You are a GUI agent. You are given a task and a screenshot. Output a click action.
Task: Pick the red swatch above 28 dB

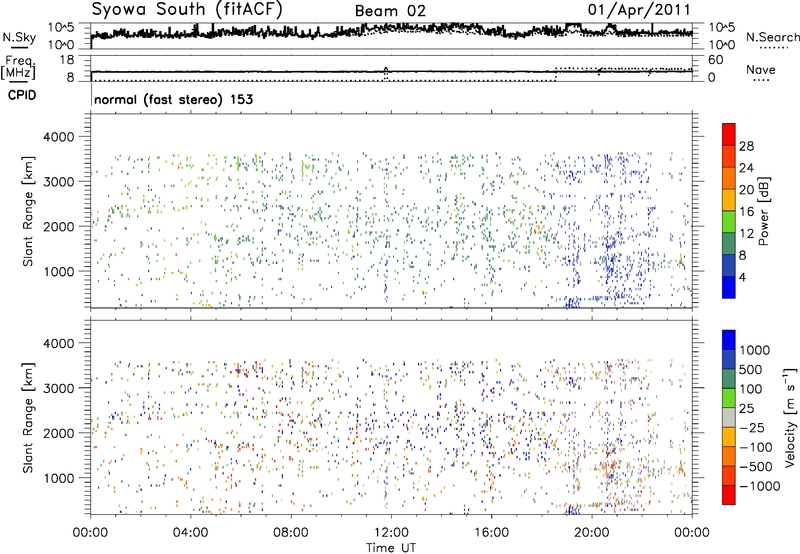[729, 134]
